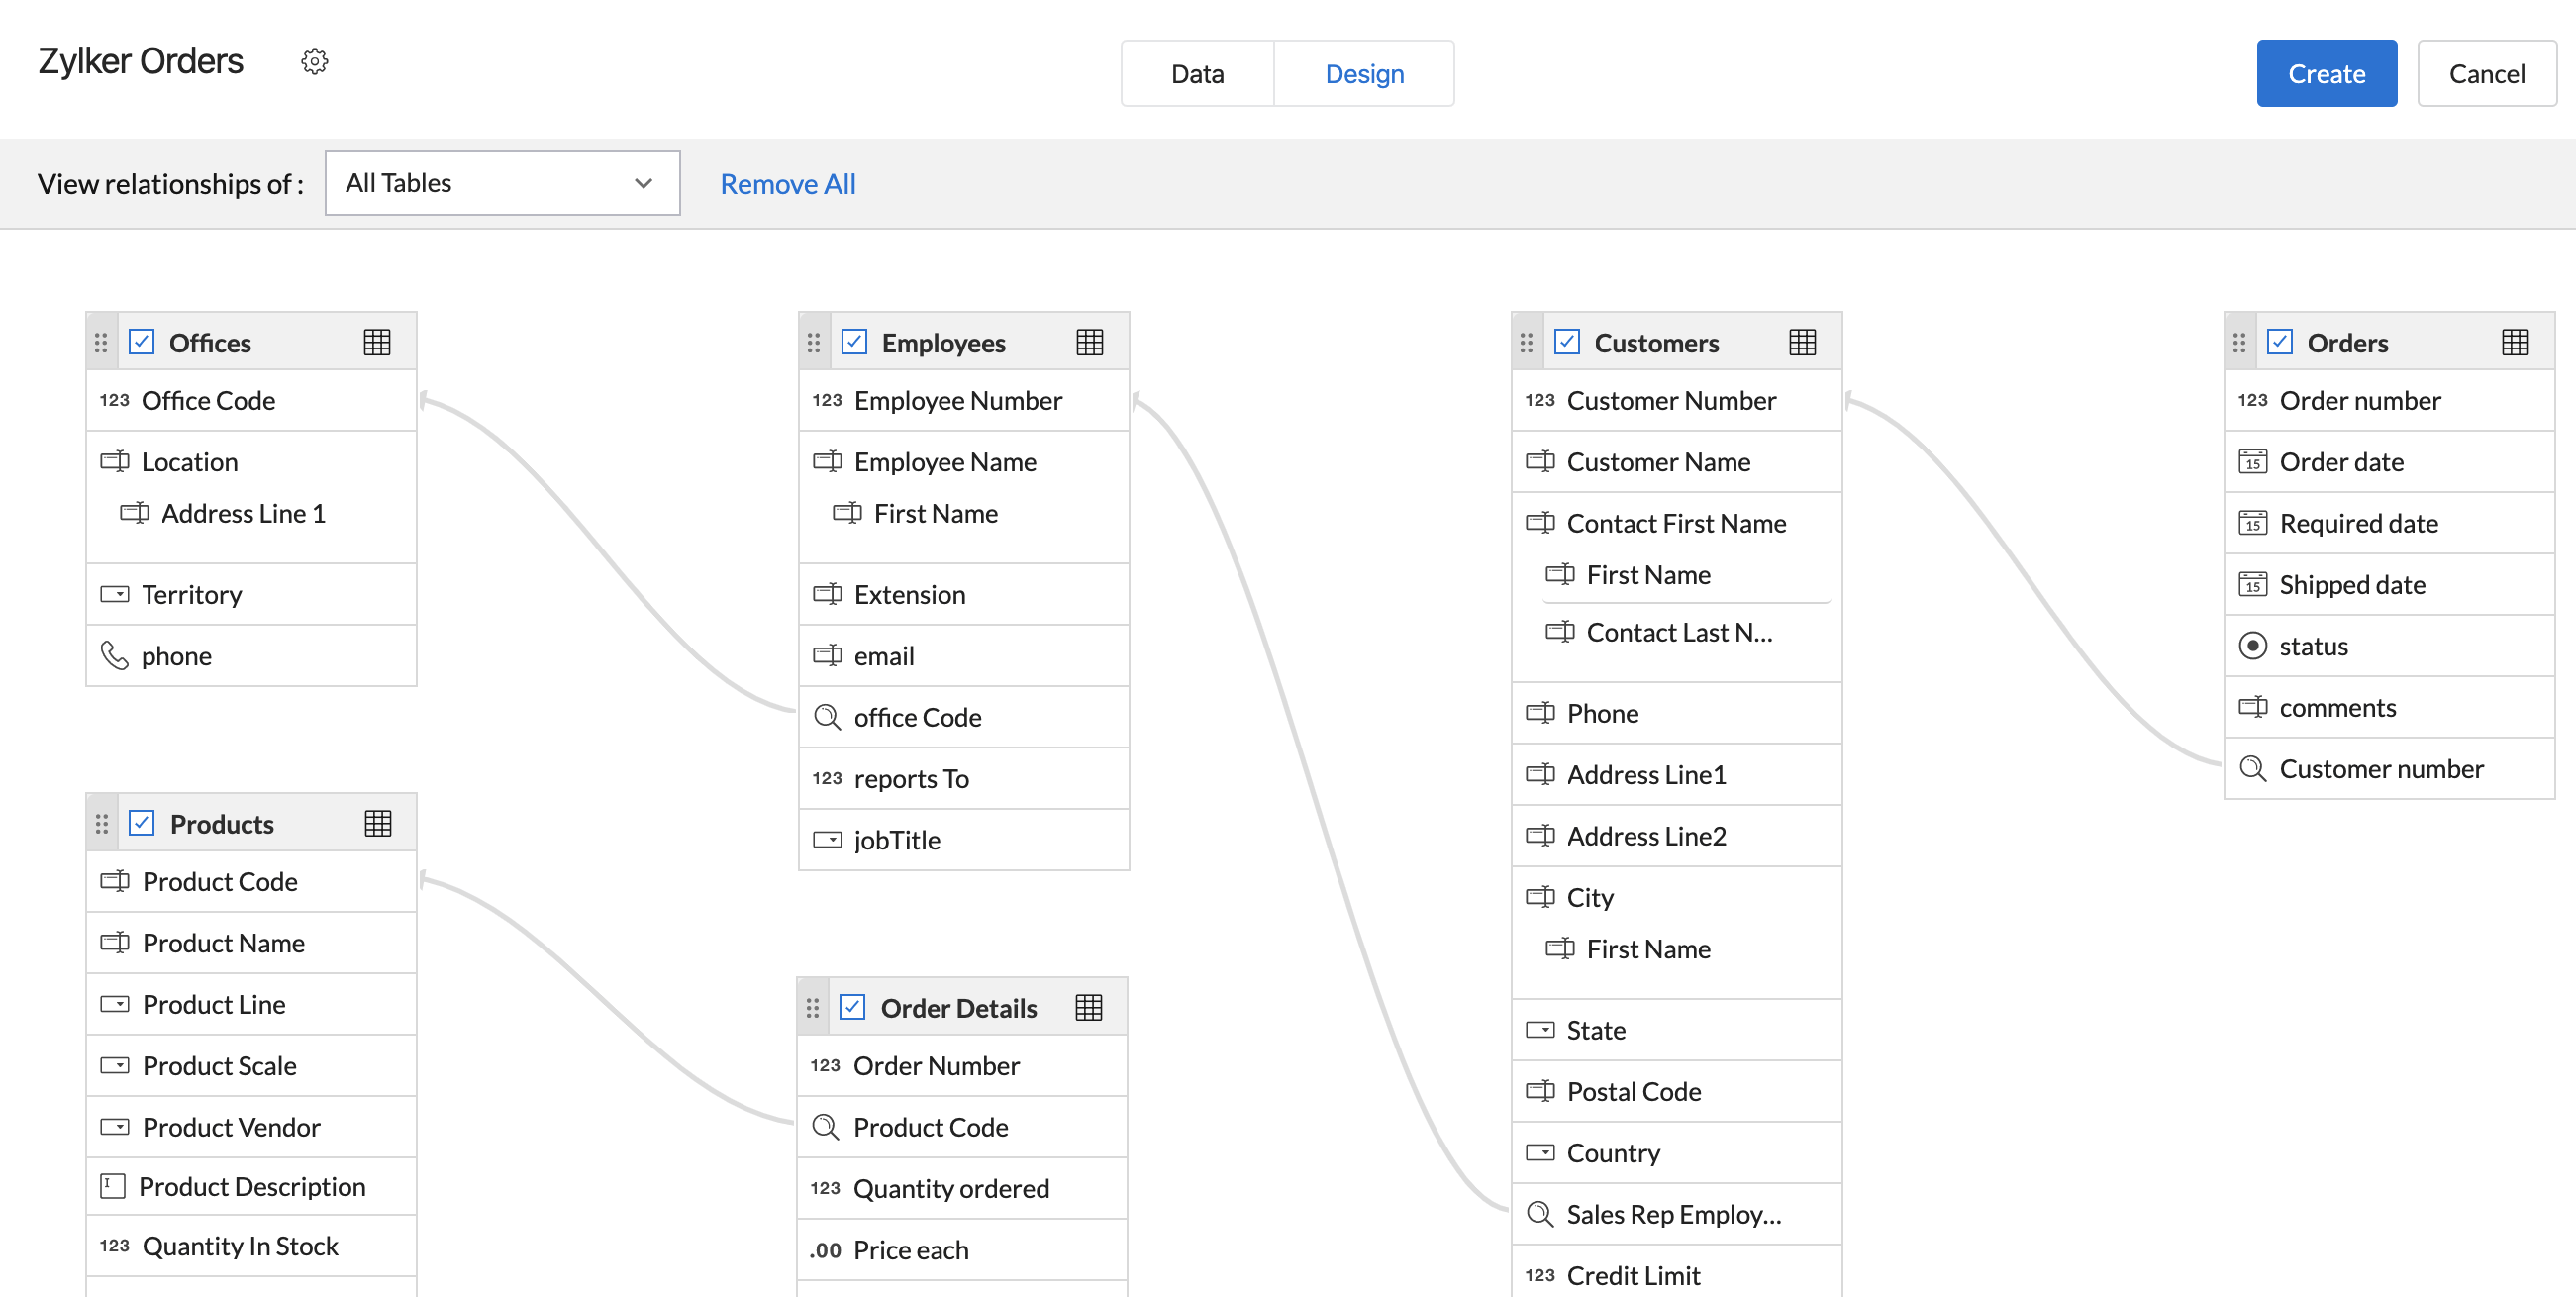Uncheck the Offices table checkbox
The height and width of the screenshot is (1297, 2576).
coord(142,342)
